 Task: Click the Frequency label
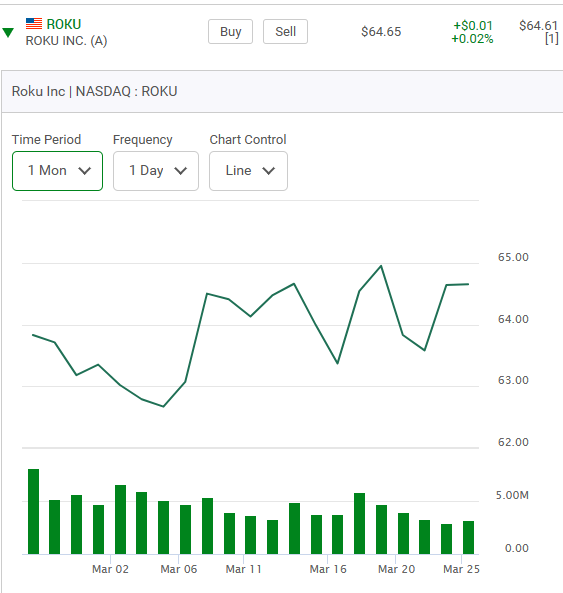pyautogui.click(x=143, y=140)
